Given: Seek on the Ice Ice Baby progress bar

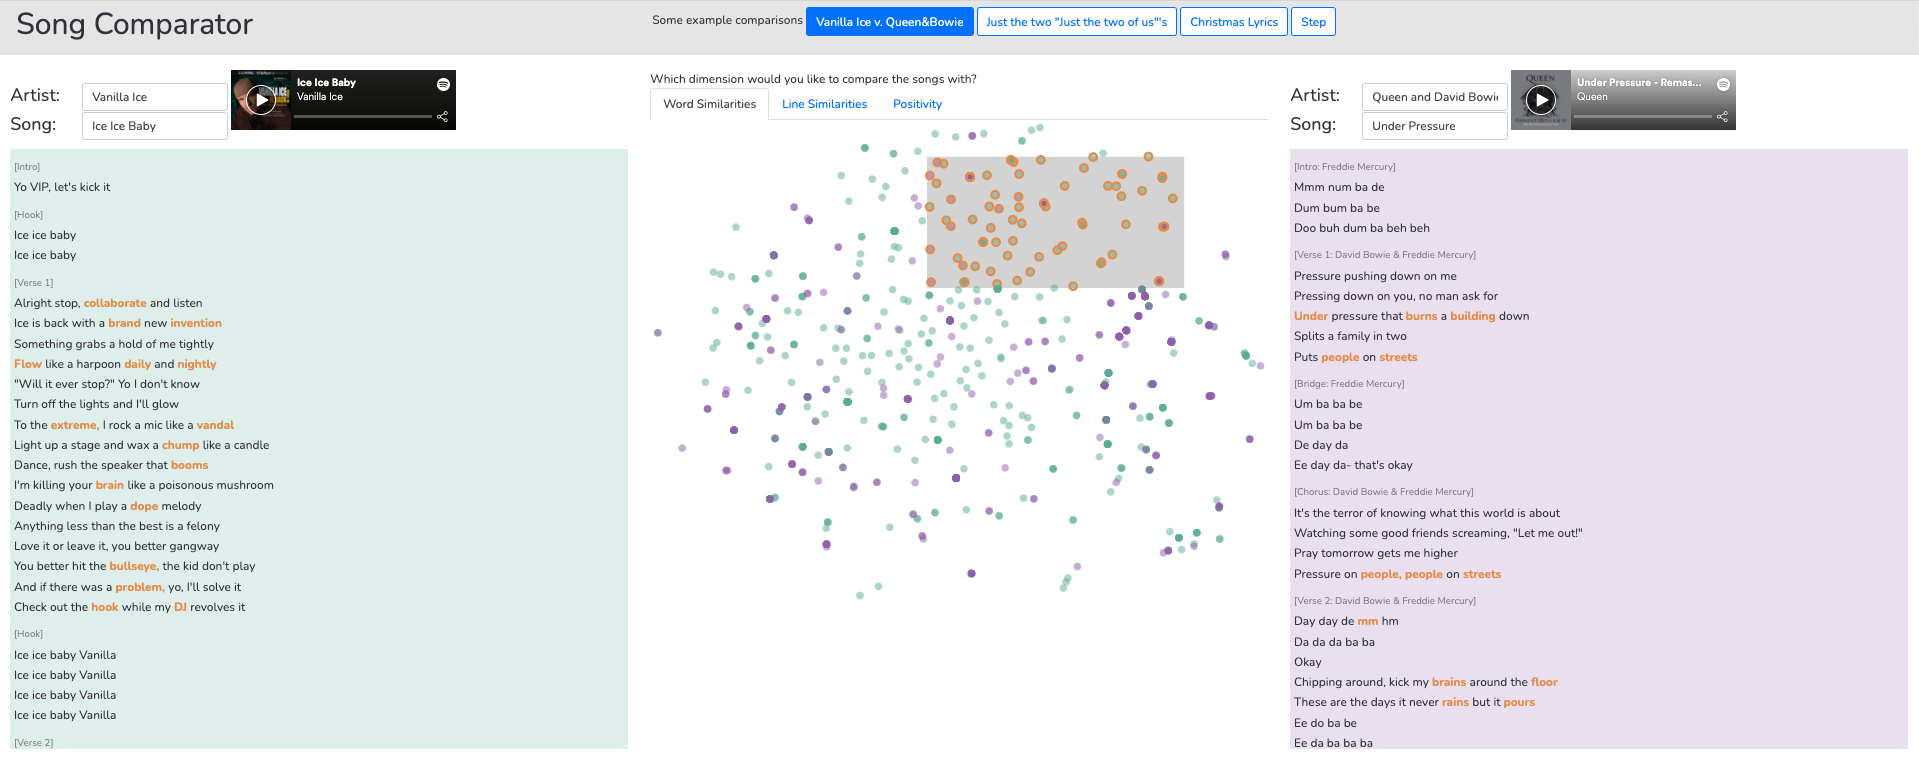Looking at the screenshot, I should [x=364, y=117].
